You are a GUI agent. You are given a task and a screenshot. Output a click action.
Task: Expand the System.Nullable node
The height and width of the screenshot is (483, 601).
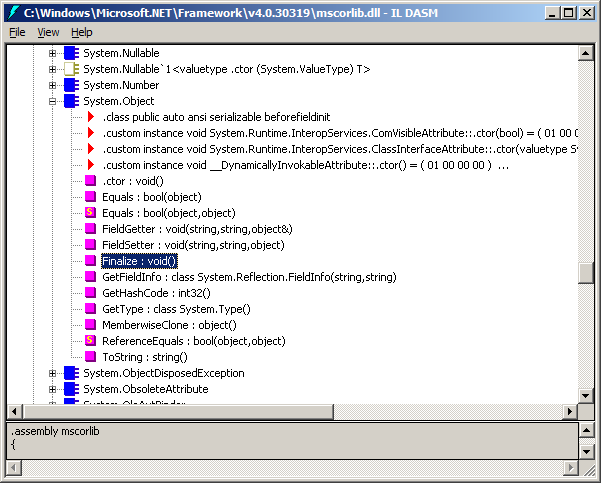coord(53,53)
